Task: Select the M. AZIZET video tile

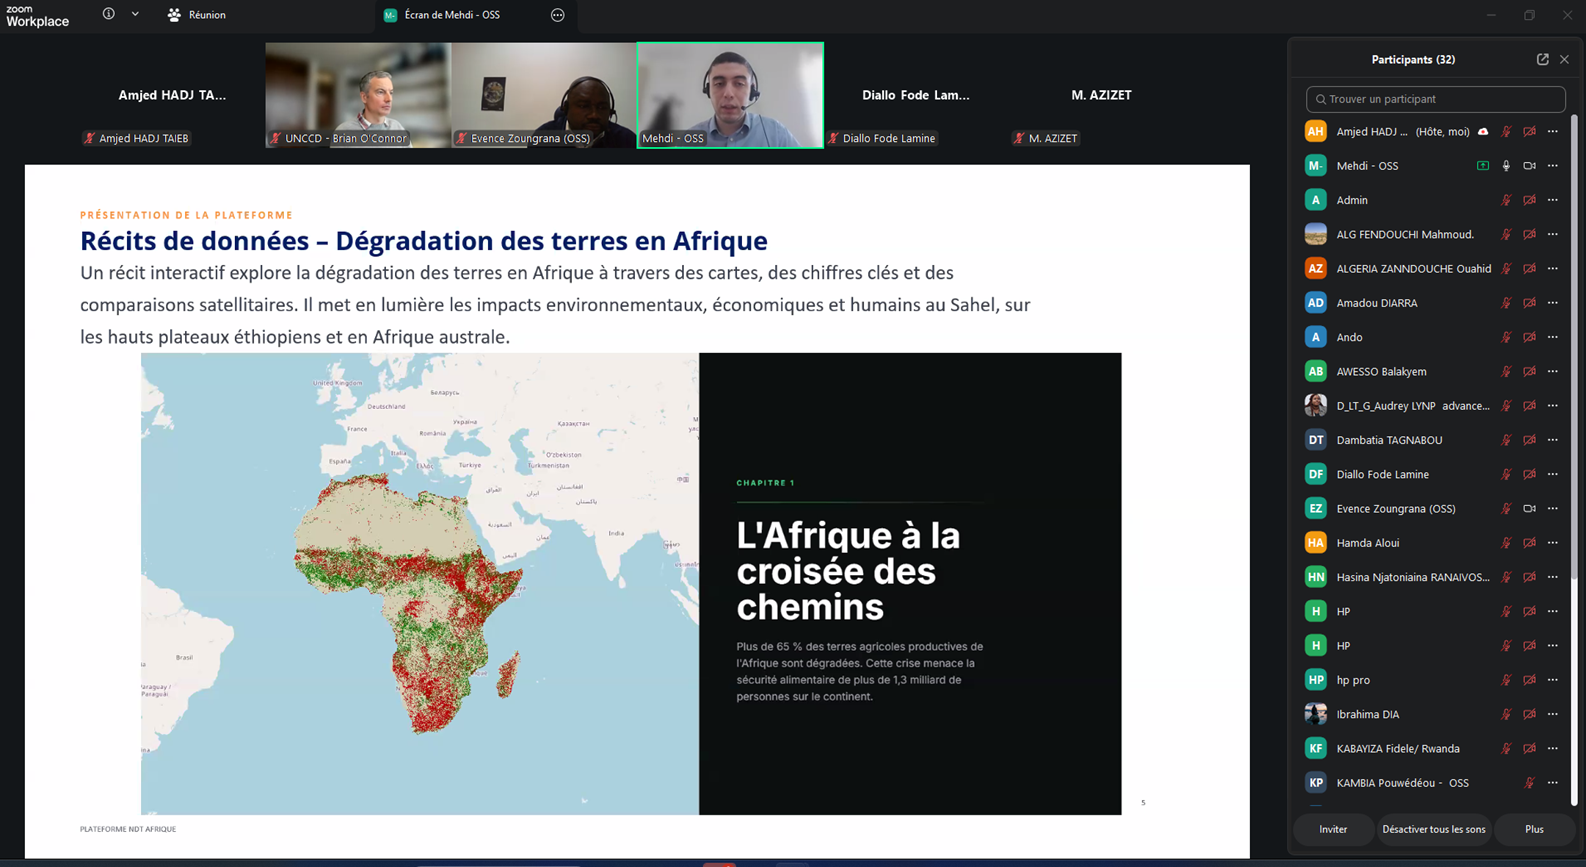Action: pyautogui.click(x=1101, y=95)
